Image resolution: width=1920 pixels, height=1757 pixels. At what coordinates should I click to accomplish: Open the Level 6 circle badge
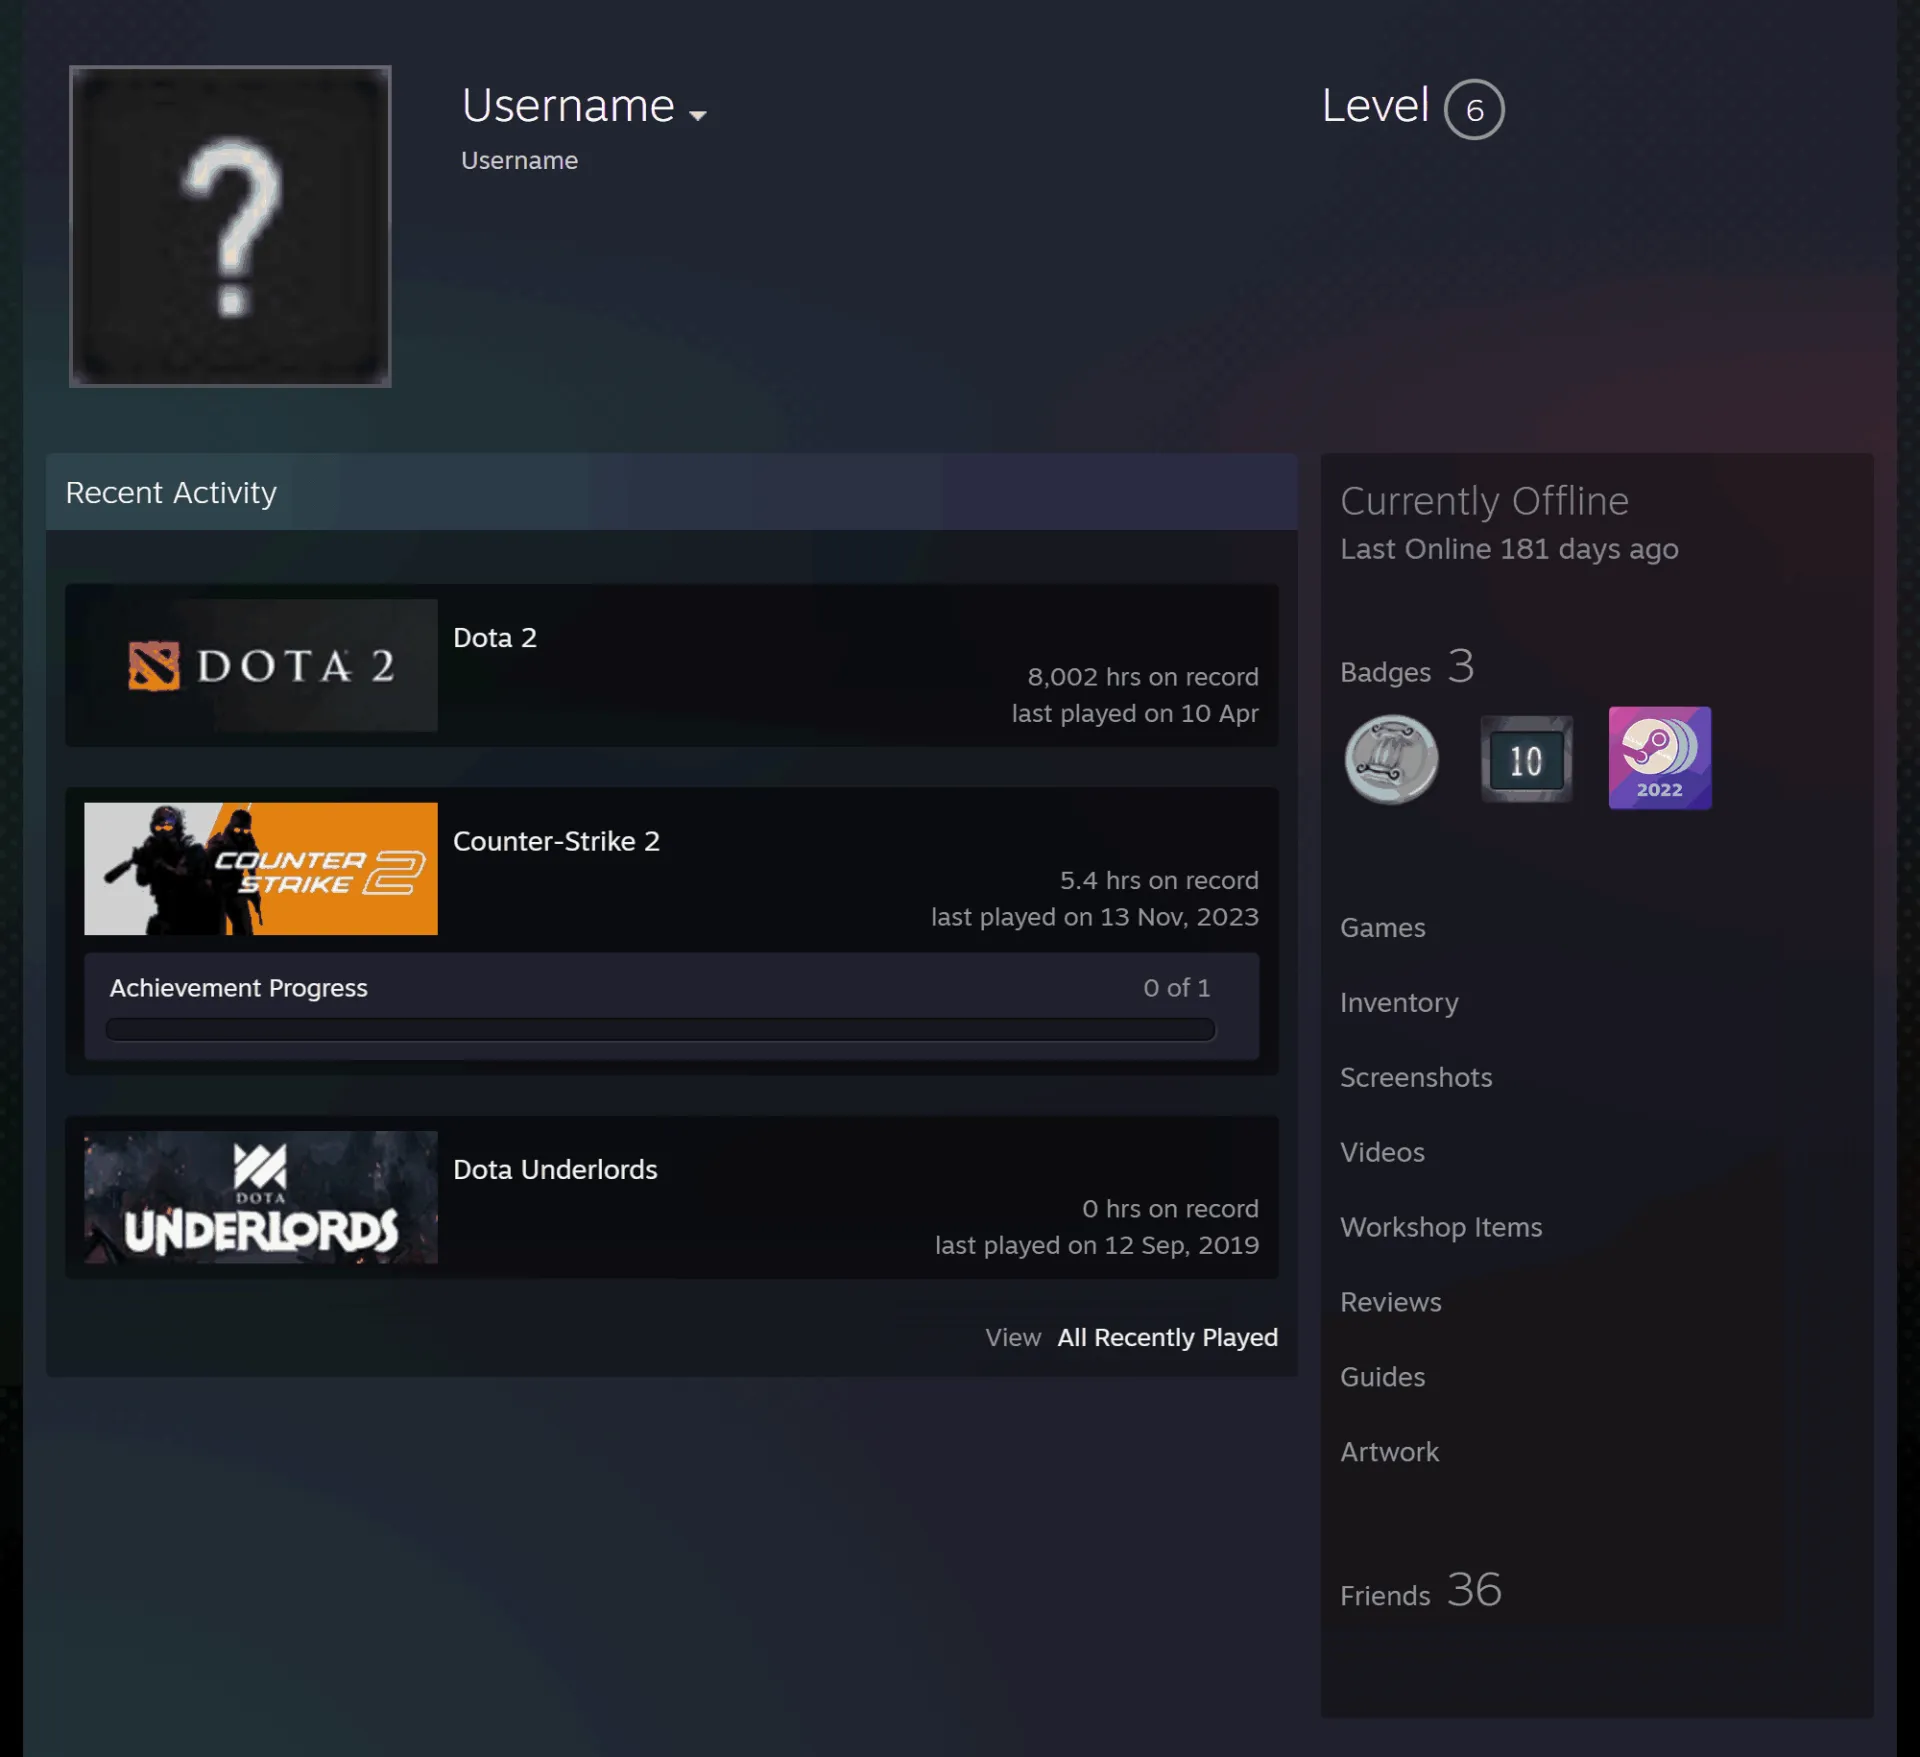point(1474,109)
